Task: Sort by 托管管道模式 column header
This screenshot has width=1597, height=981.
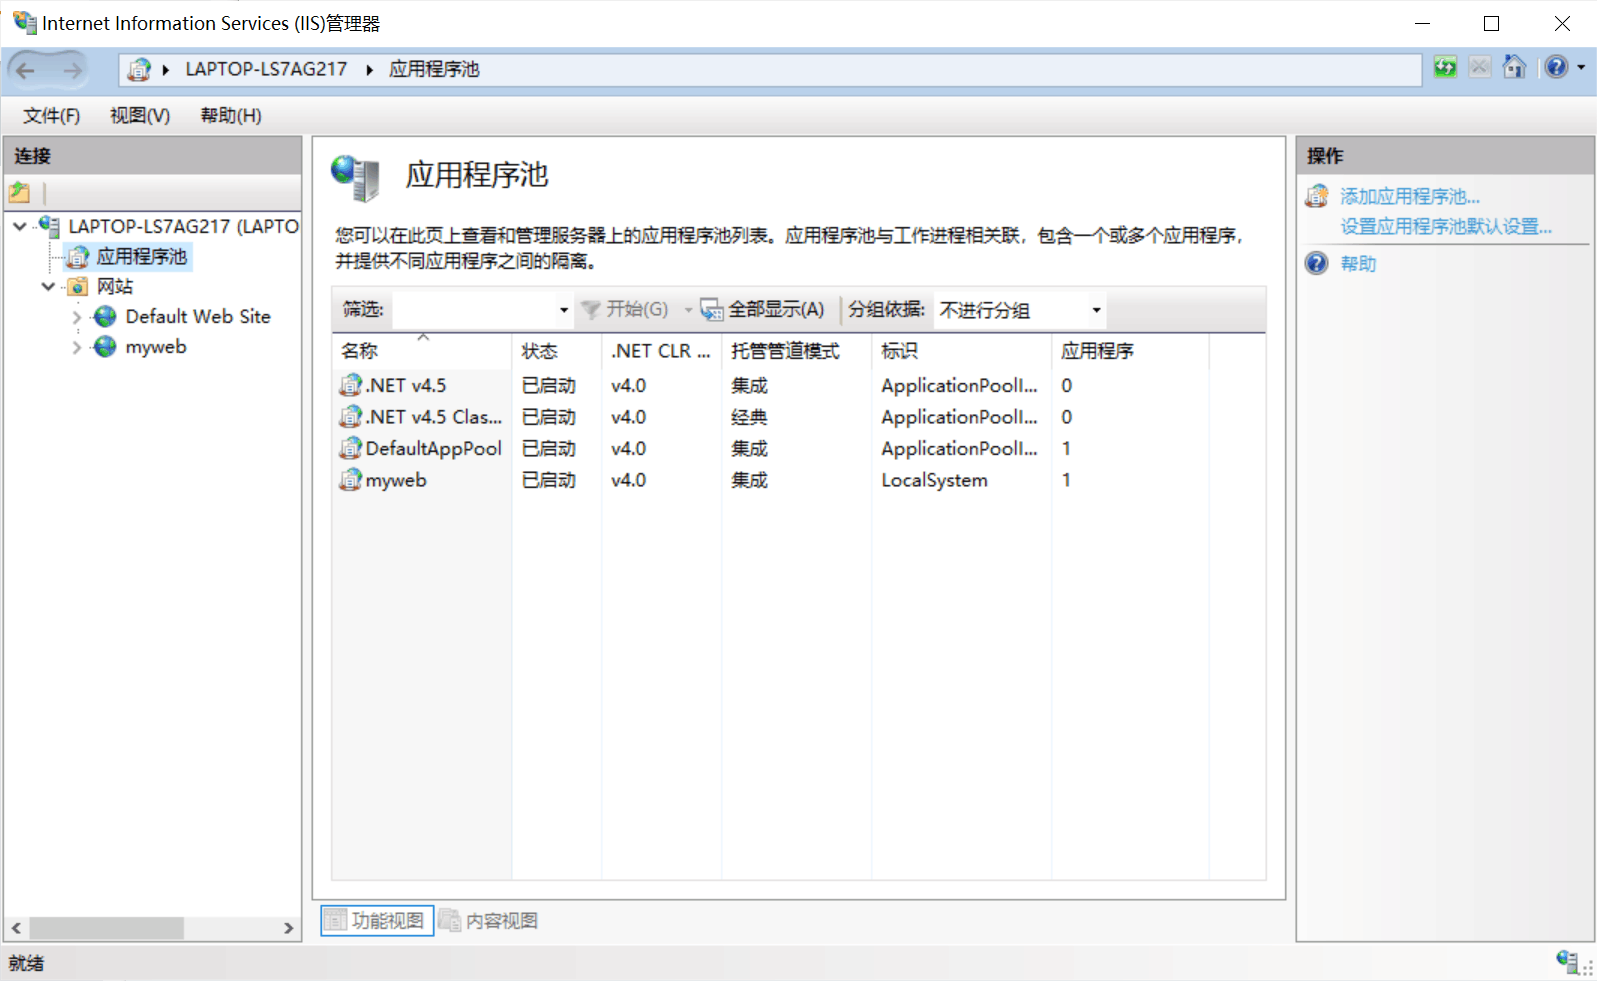Action: pos(796,351)
